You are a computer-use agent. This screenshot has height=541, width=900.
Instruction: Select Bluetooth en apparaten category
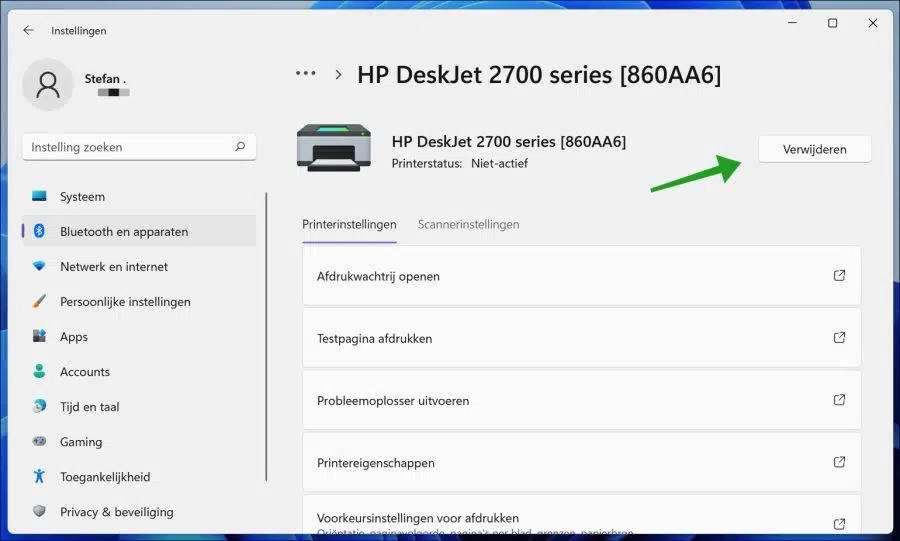click(x=139, y=232)
